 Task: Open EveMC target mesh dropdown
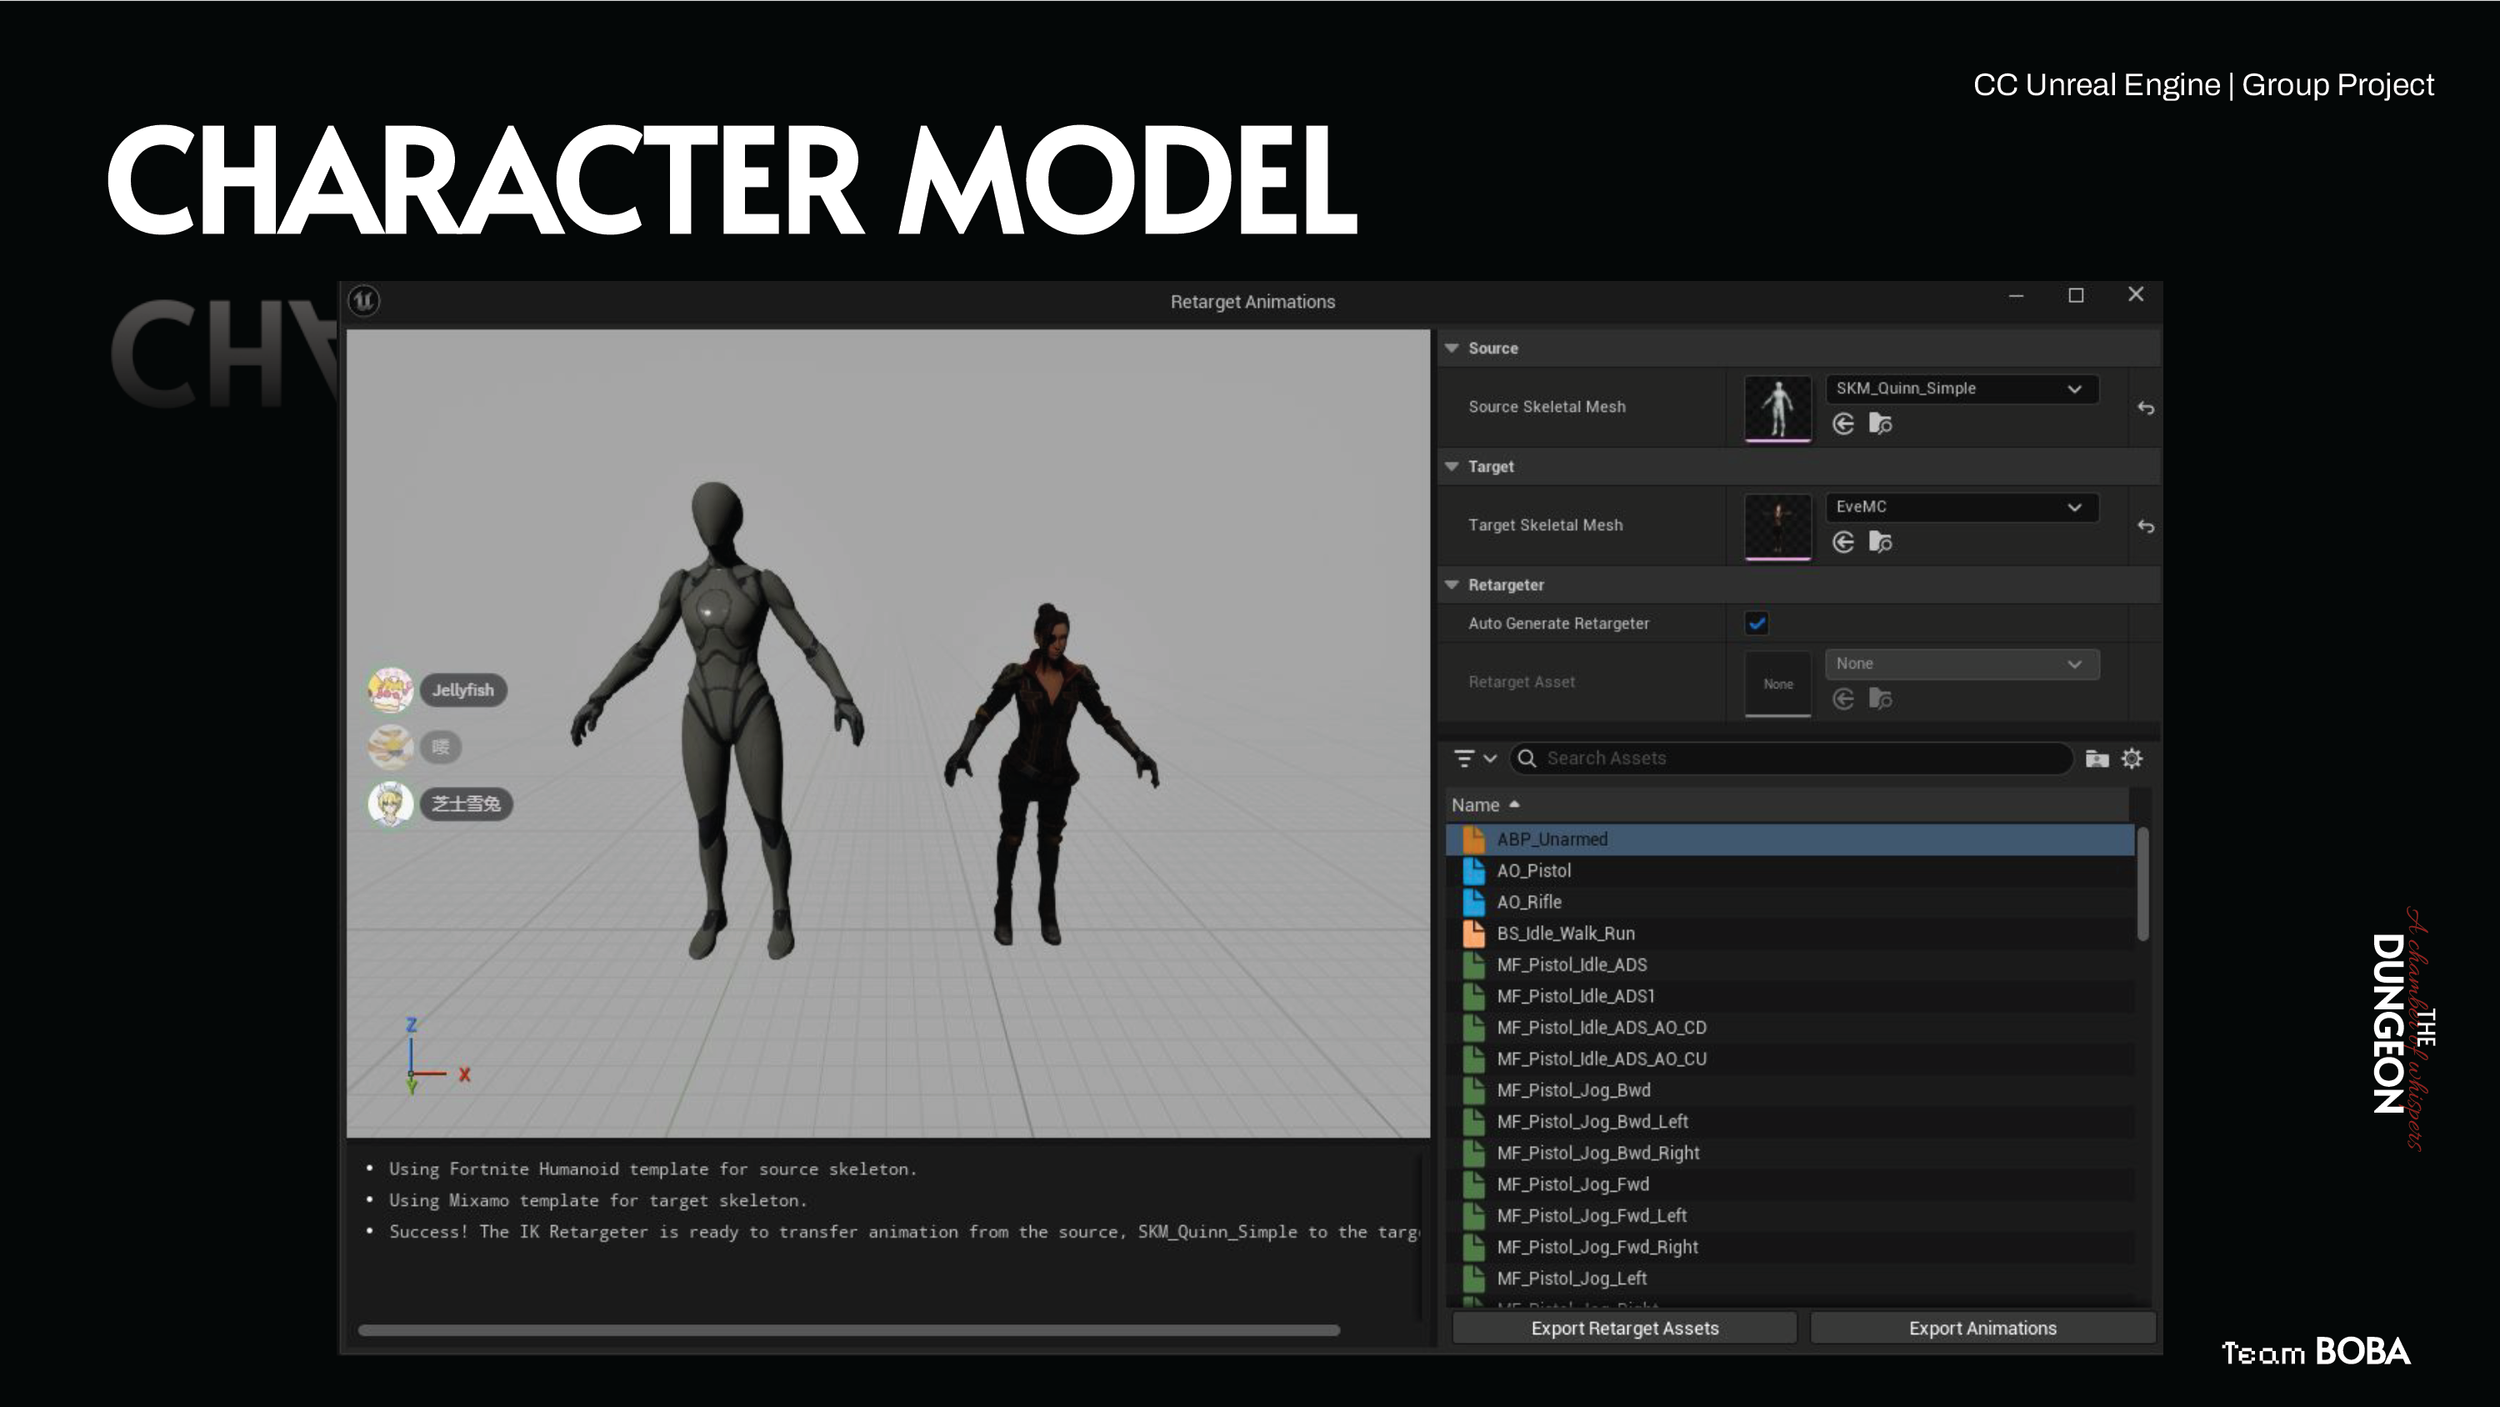click(x=1962, y=507)
